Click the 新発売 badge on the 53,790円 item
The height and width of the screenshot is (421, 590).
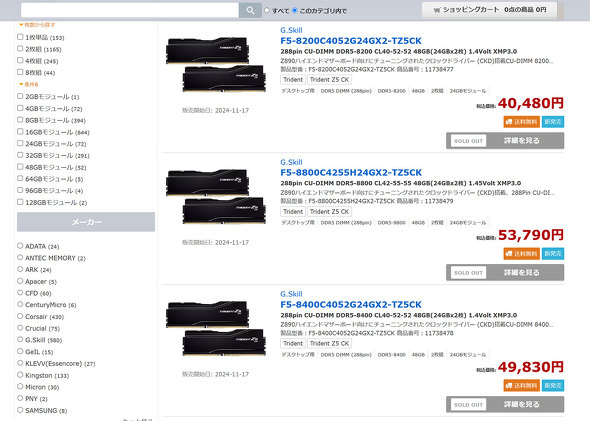[x=553, y=254]
